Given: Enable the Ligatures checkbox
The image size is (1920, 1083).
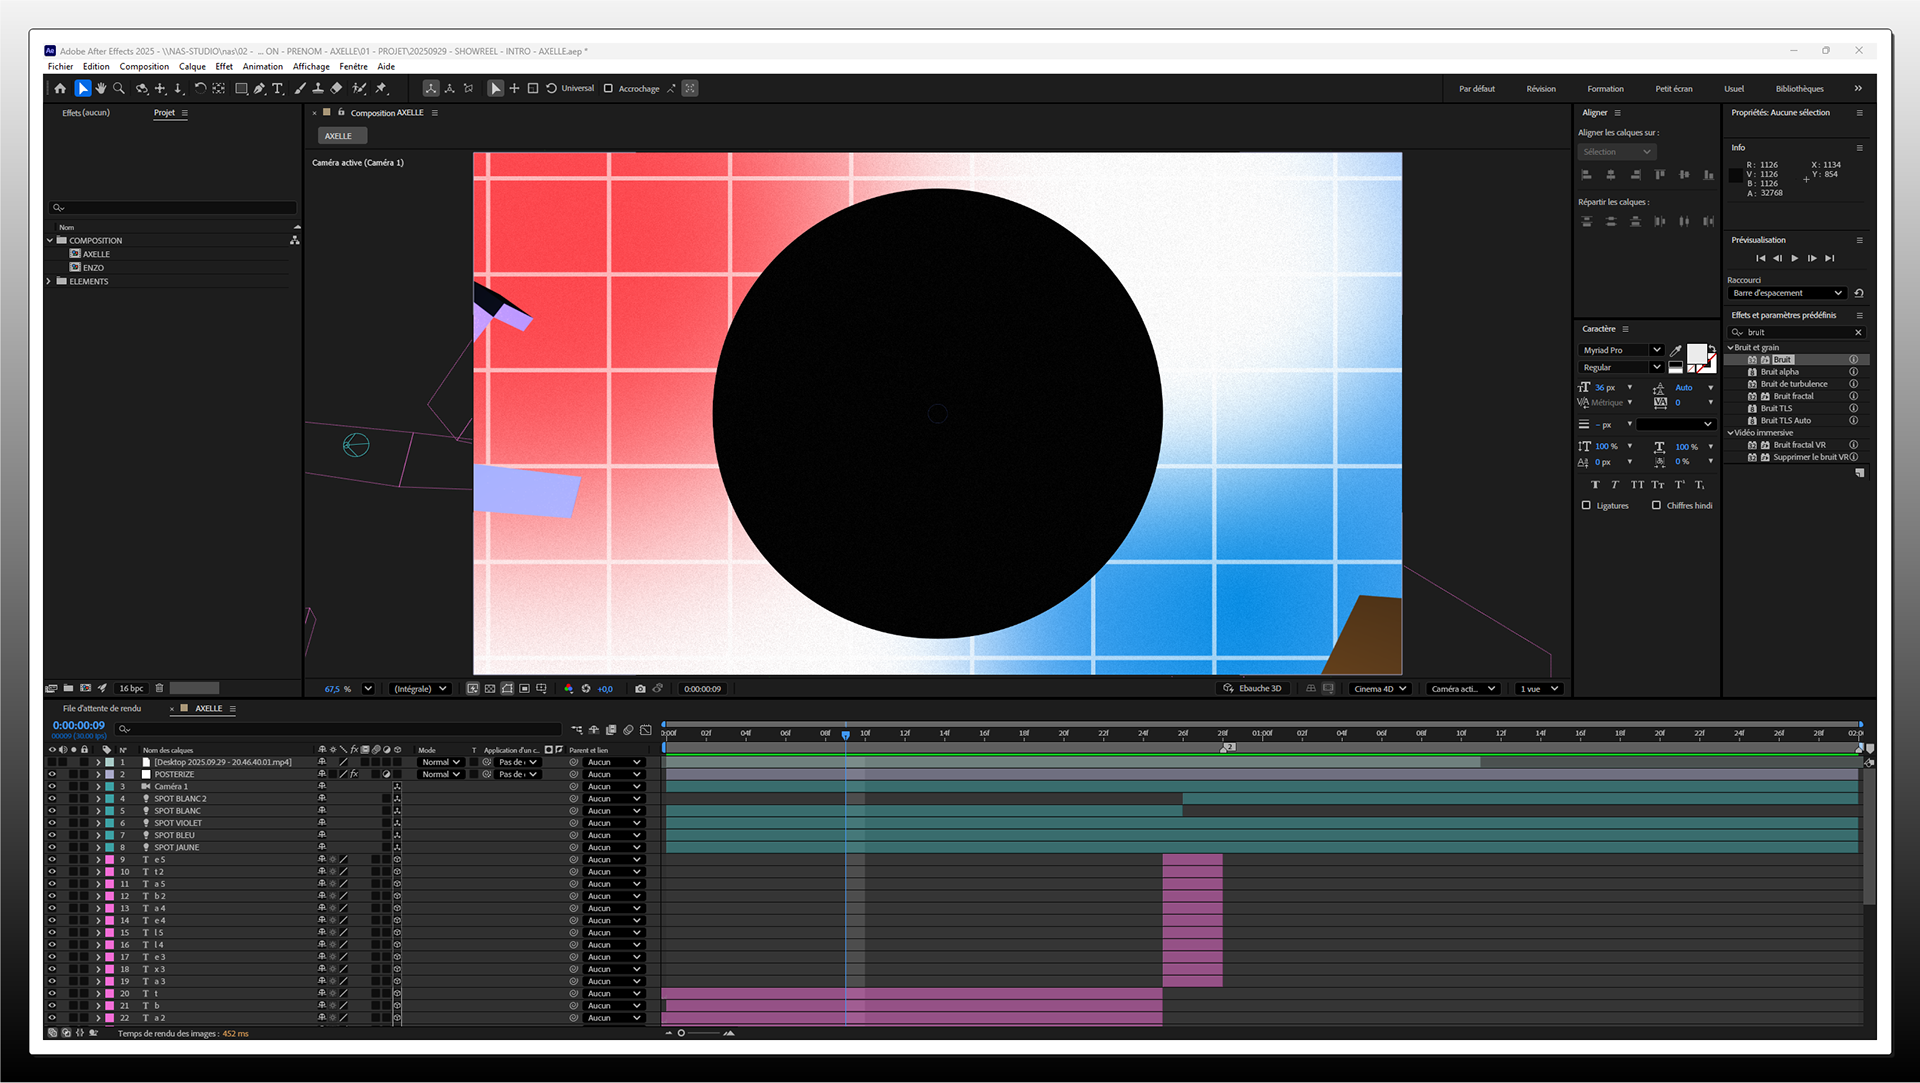Looking at the screenshot, I should pyautogui.click(x=1586, y=505).
